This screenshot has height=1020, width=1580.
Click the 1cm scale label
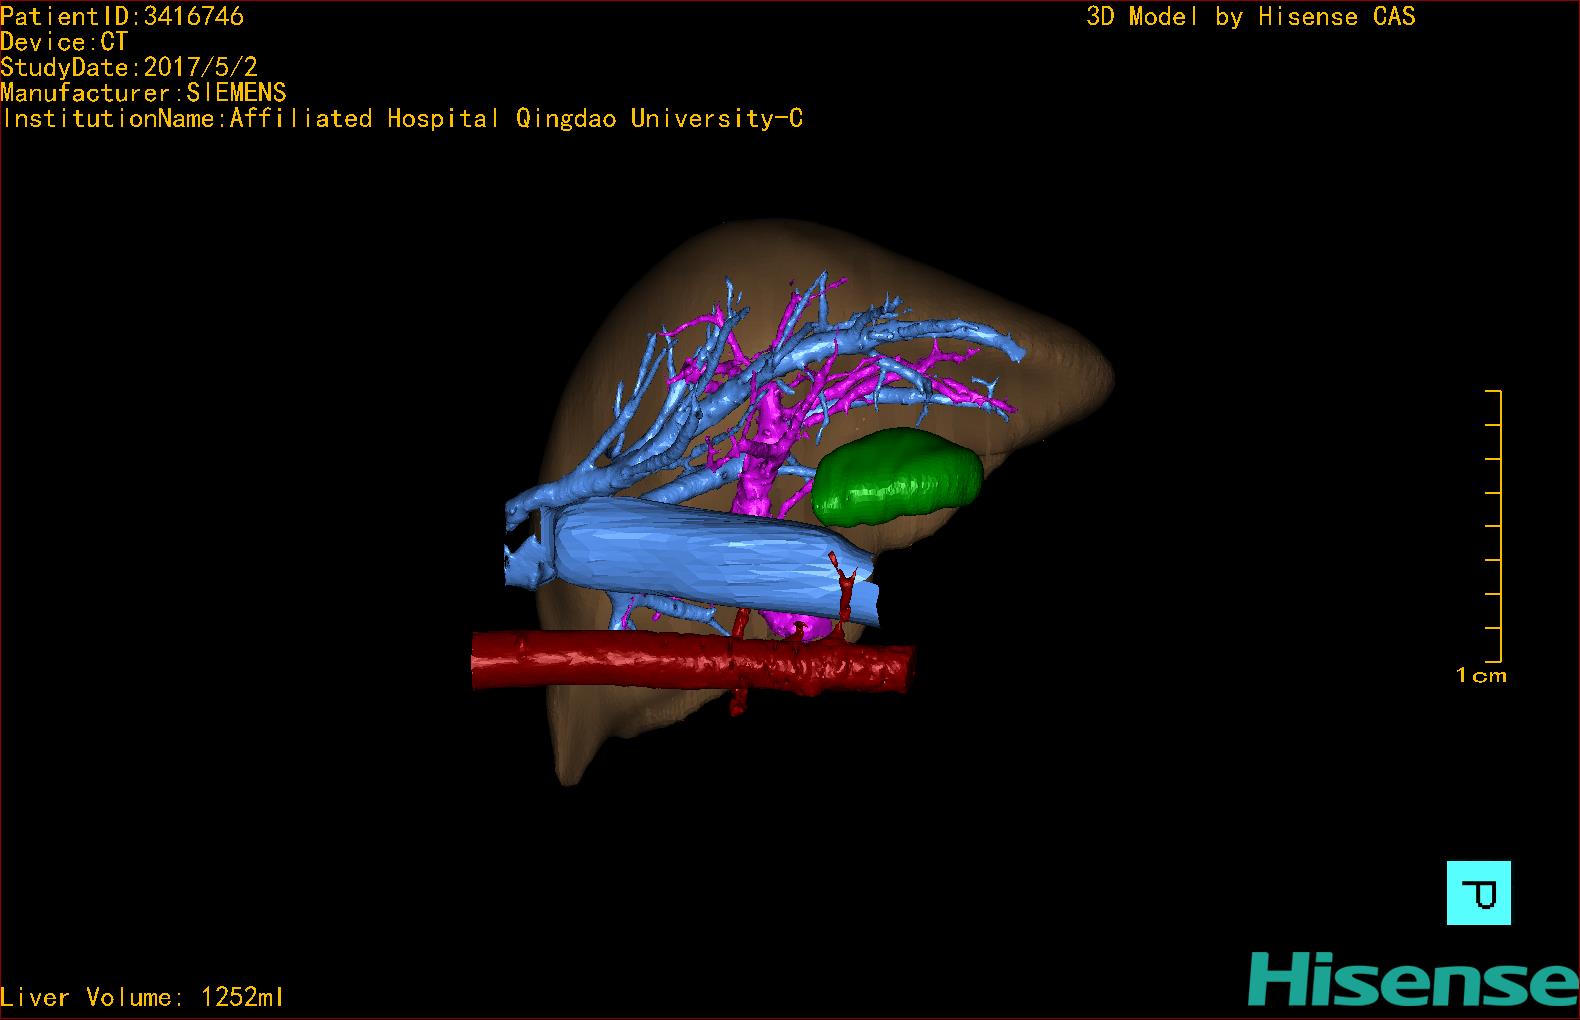pyautogui.click(x=1481, y=676)
